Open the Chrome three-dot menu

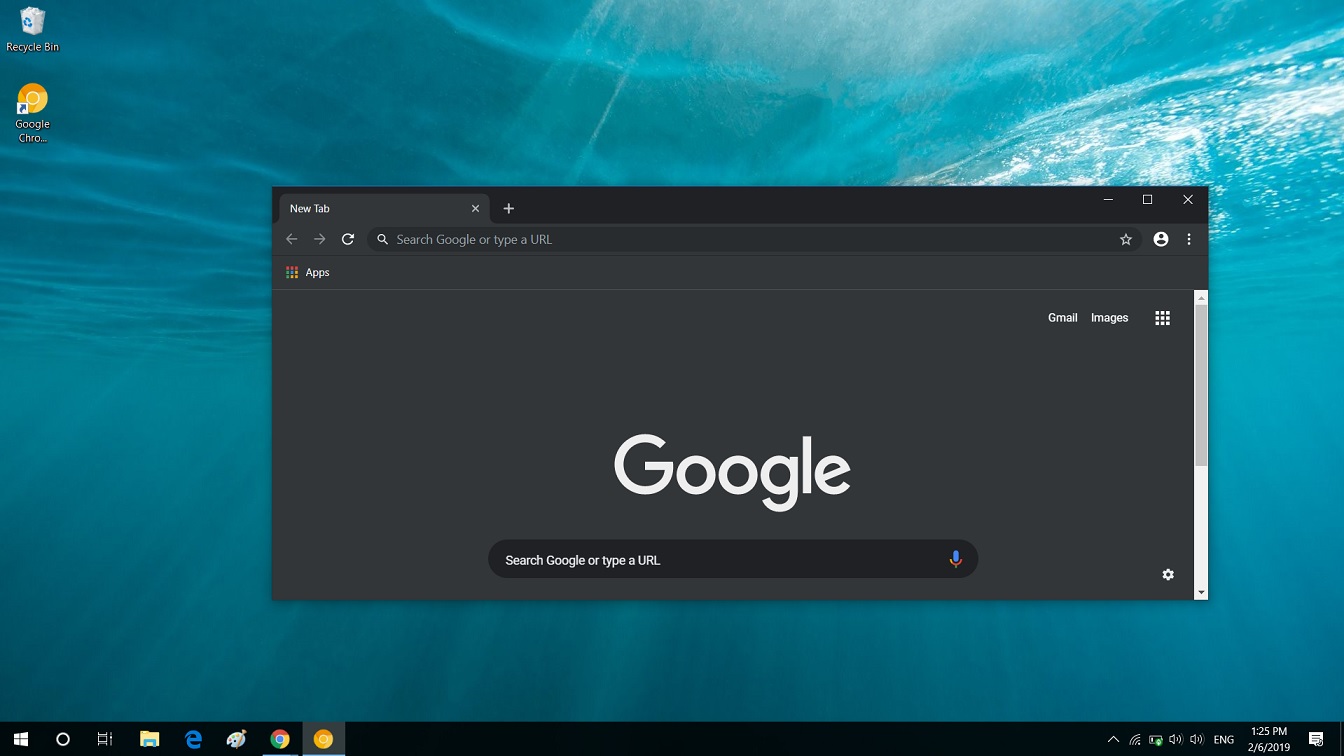(1189, 239)
